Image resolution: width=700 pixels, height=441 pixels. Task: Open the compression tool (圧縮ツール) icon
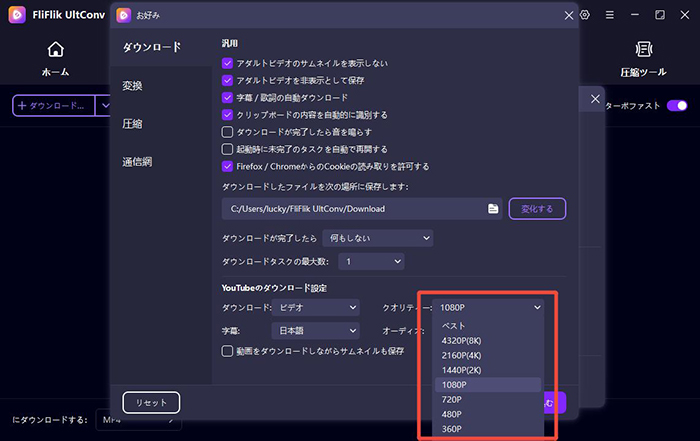click(644, 49)
